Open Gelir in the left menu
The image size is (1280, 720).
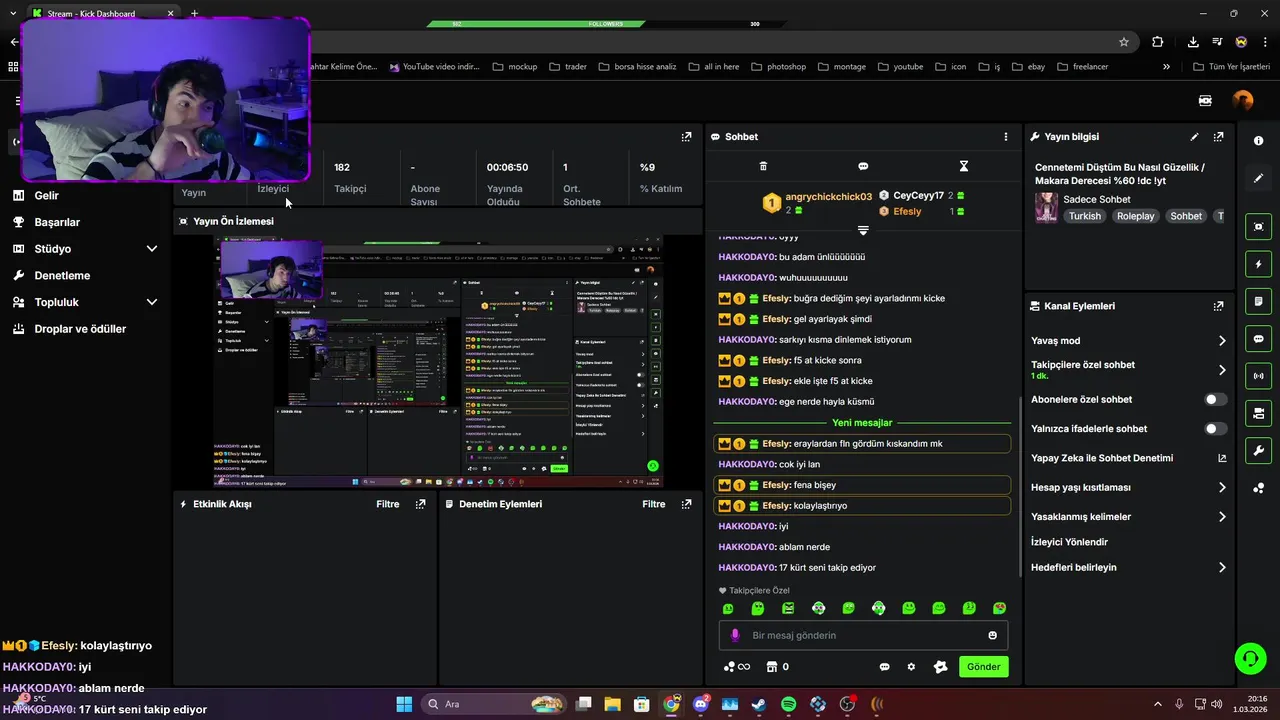46,196
